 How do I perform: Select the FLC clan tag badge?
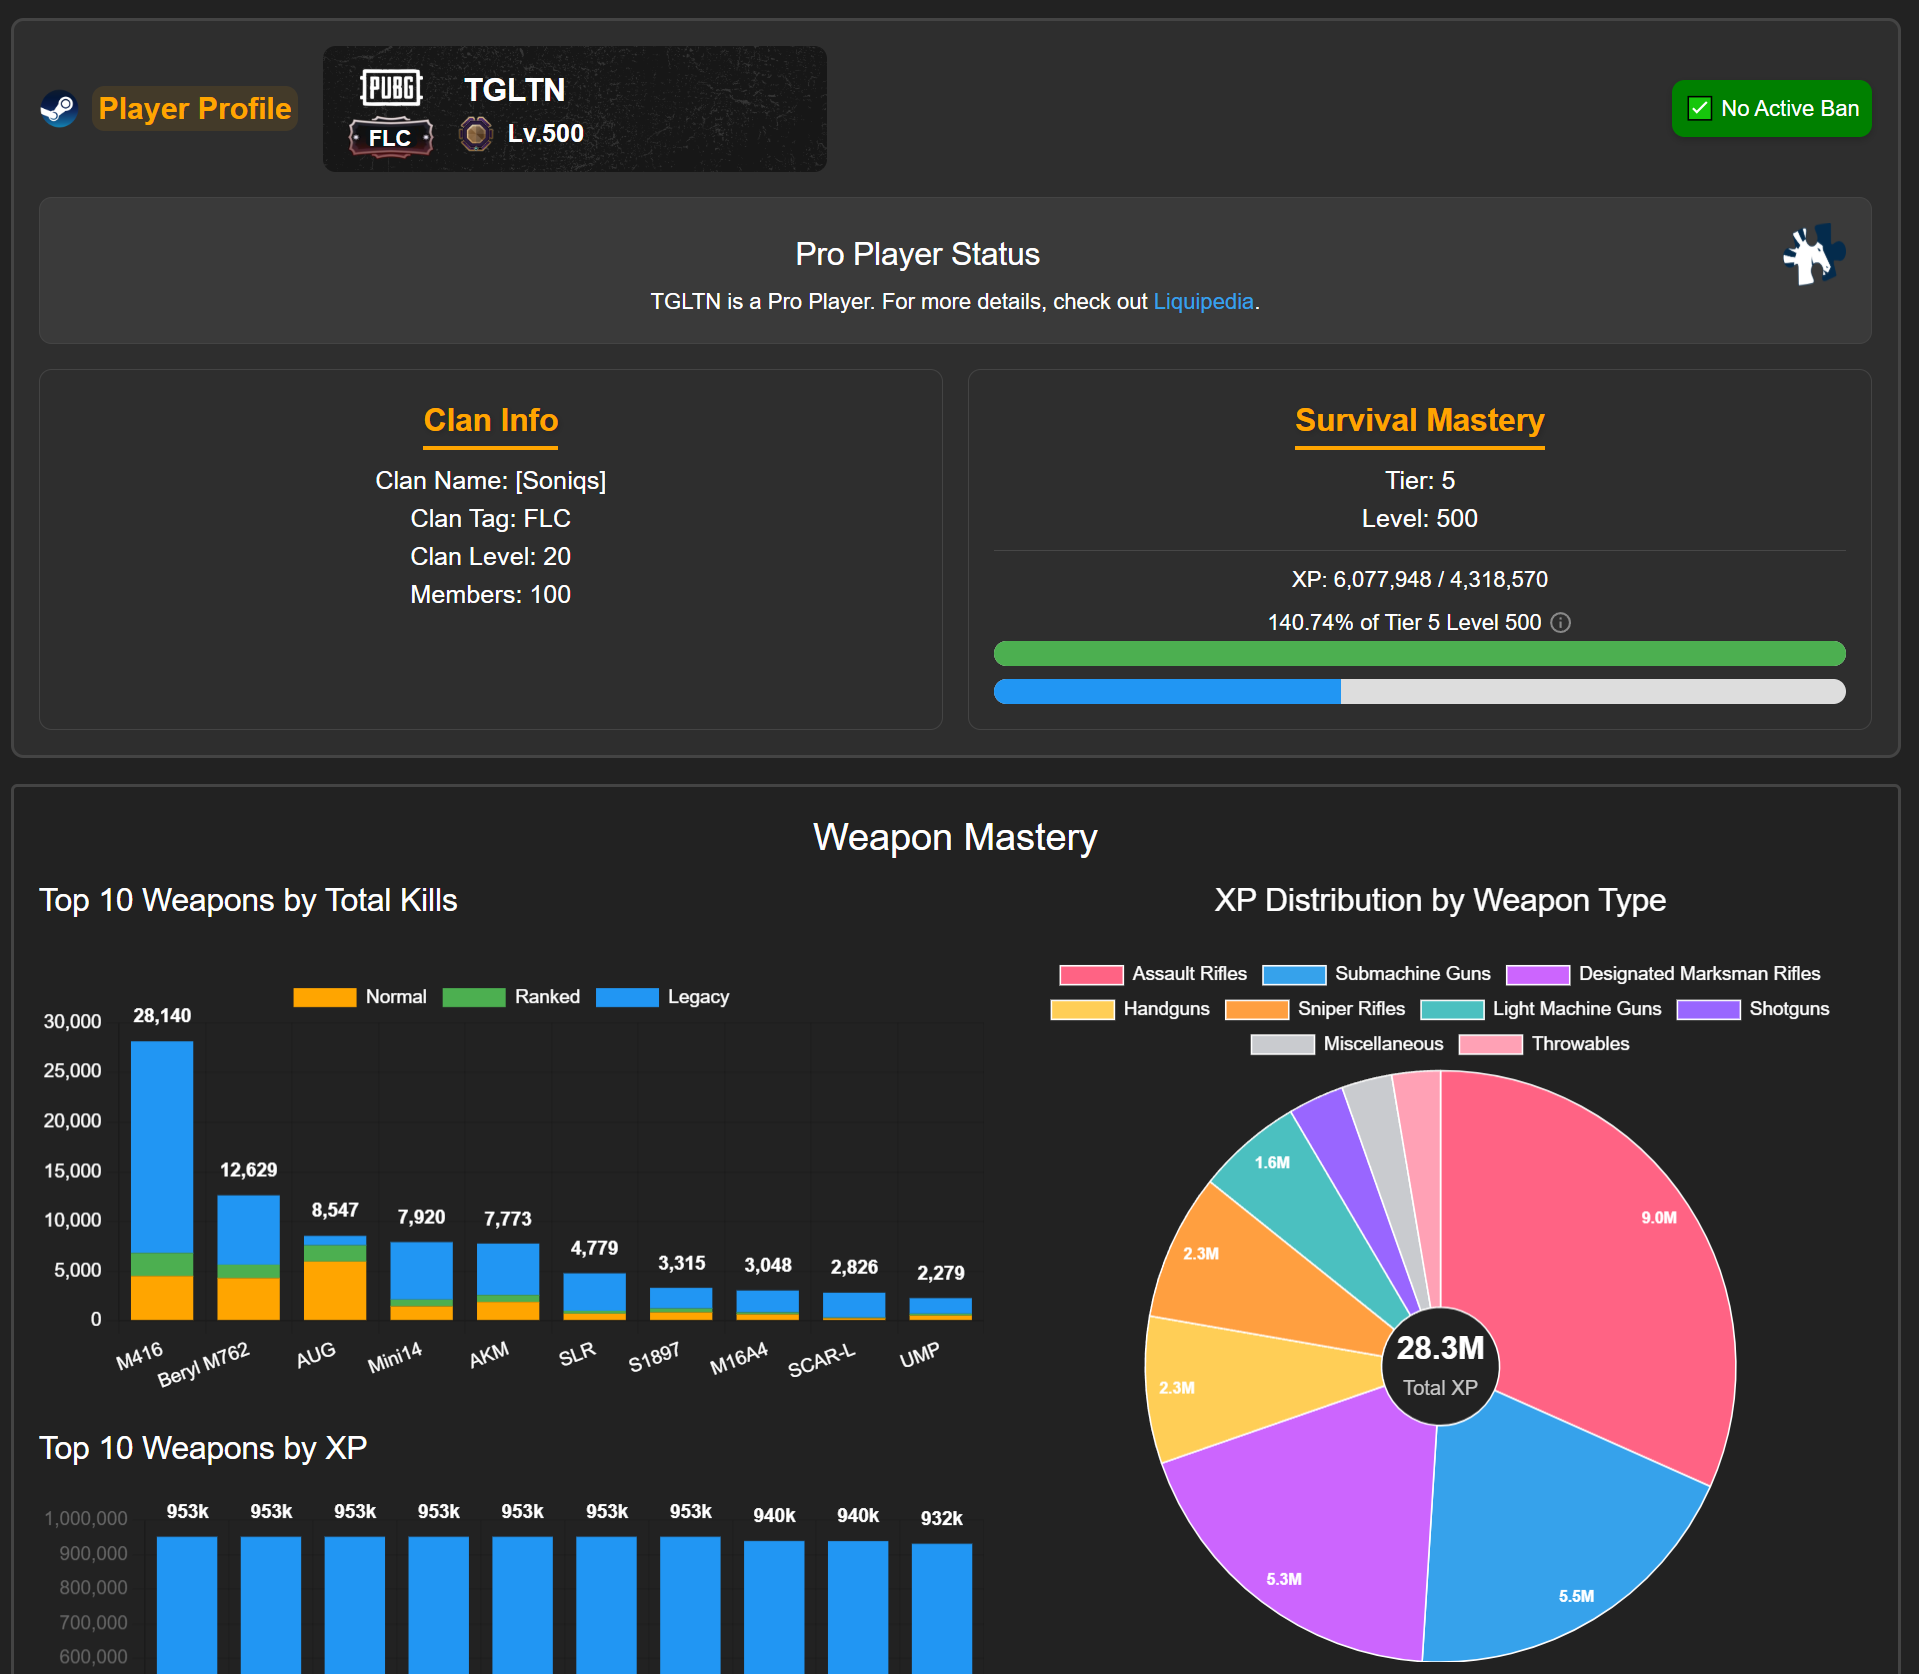(x=391, y=137)
